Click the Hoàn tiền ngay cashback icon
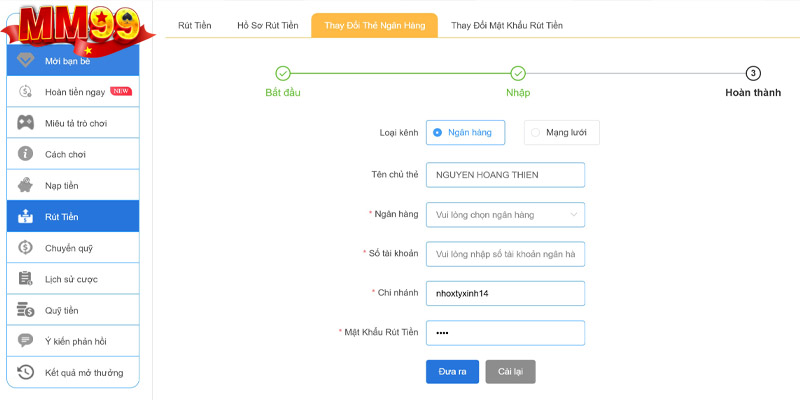This screenshot has width=800, height=400. [26, 92]
